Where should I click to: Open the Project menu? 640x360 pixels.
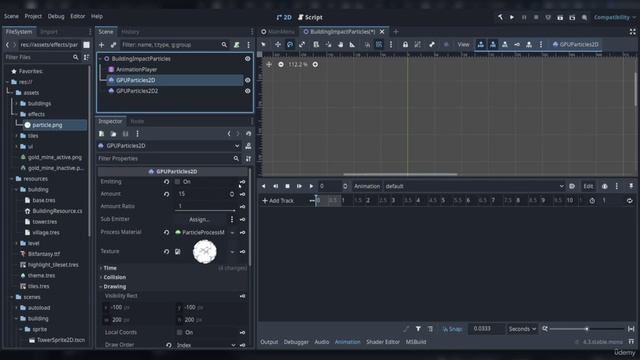pos(33,16)
